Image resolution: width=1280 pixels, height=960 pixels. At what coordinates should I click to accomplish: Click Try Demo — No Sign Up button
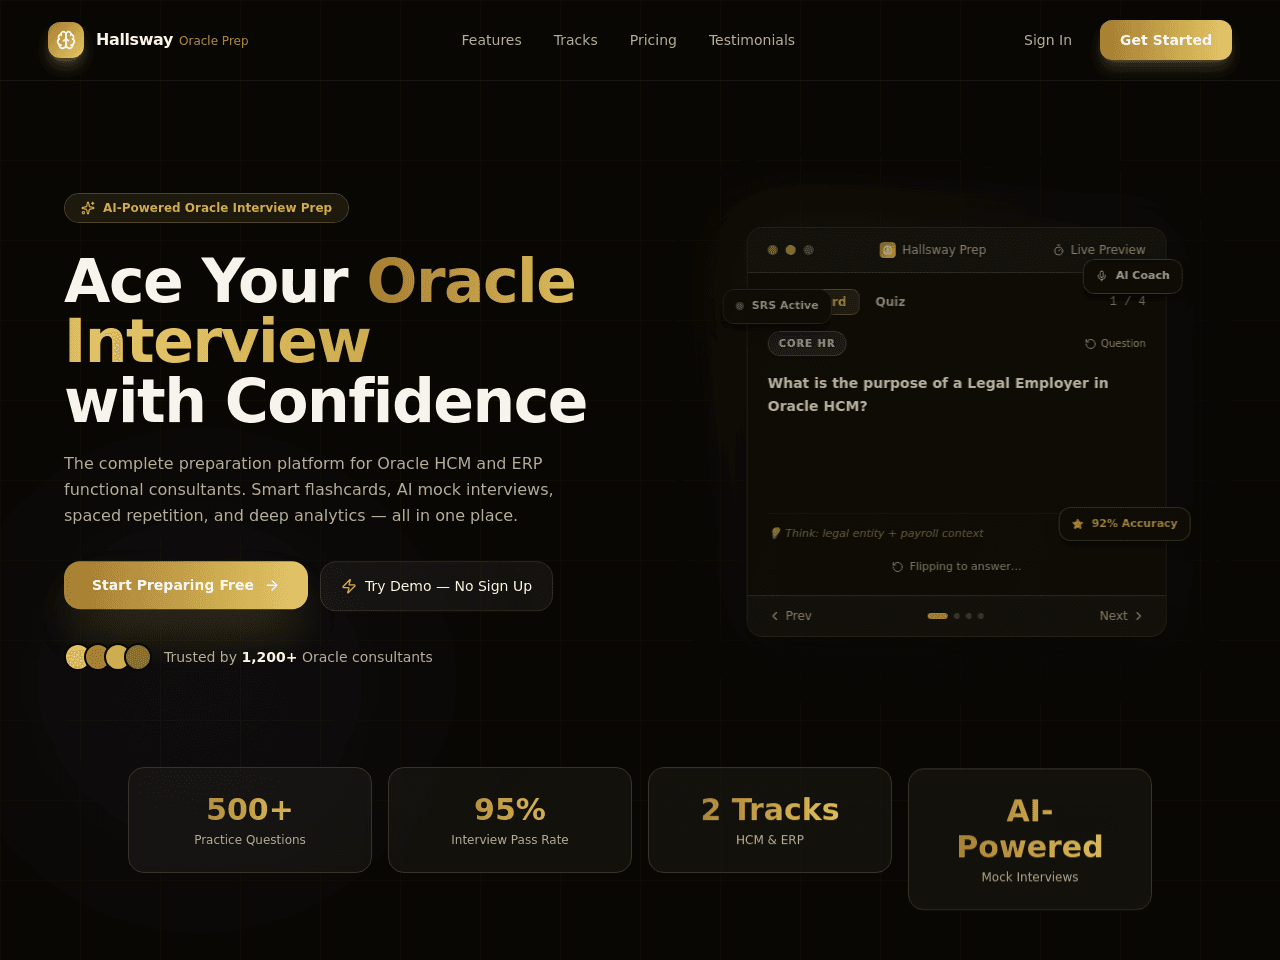(436, 586)
